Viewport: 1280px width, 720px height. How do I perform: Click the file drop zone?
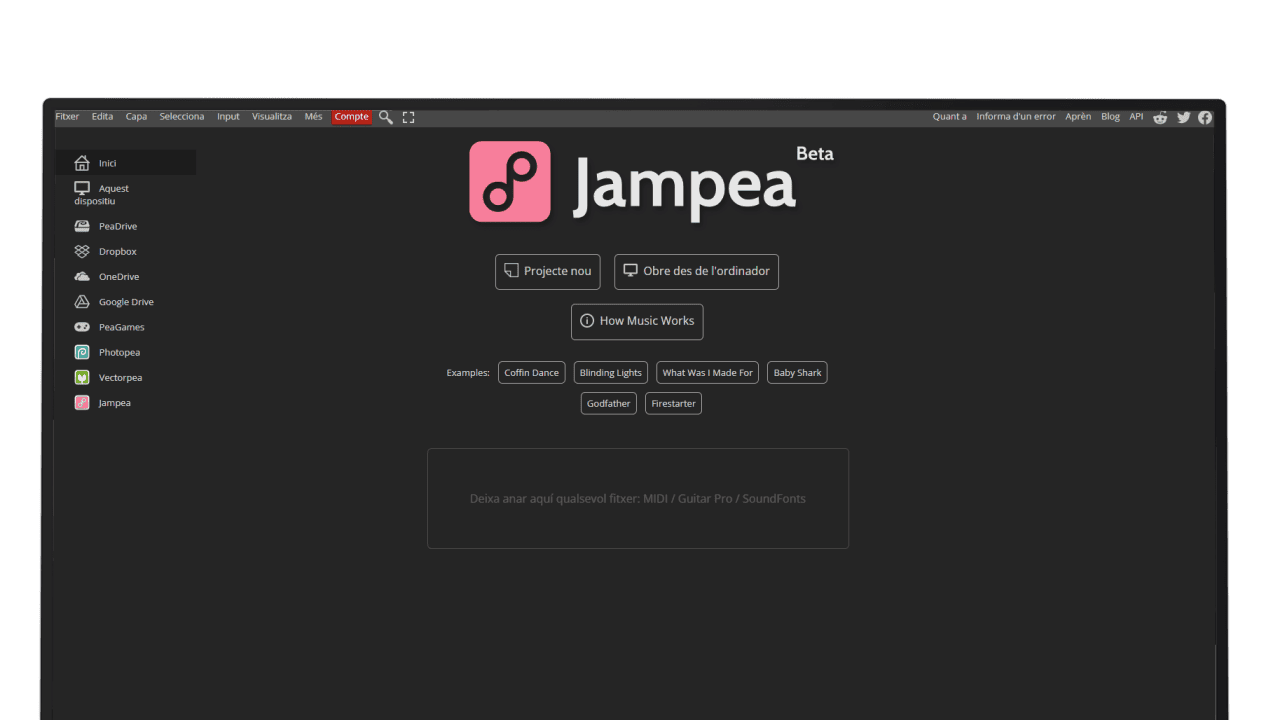(637, 498)
